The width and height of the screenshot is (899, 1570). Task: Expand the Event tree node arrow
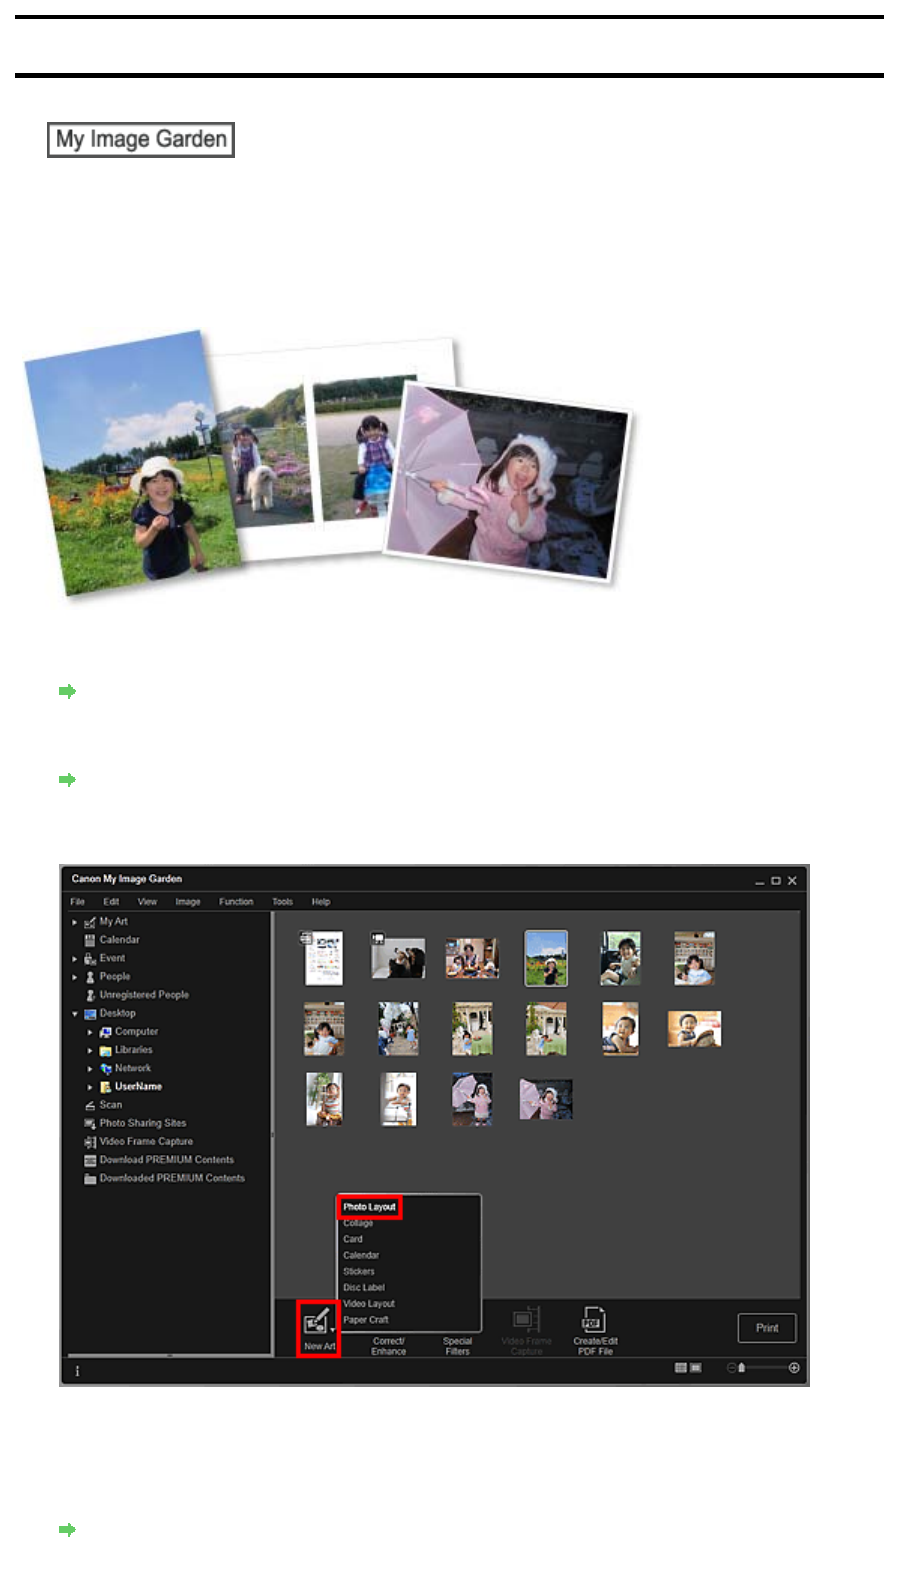click(x=75, y=958)
